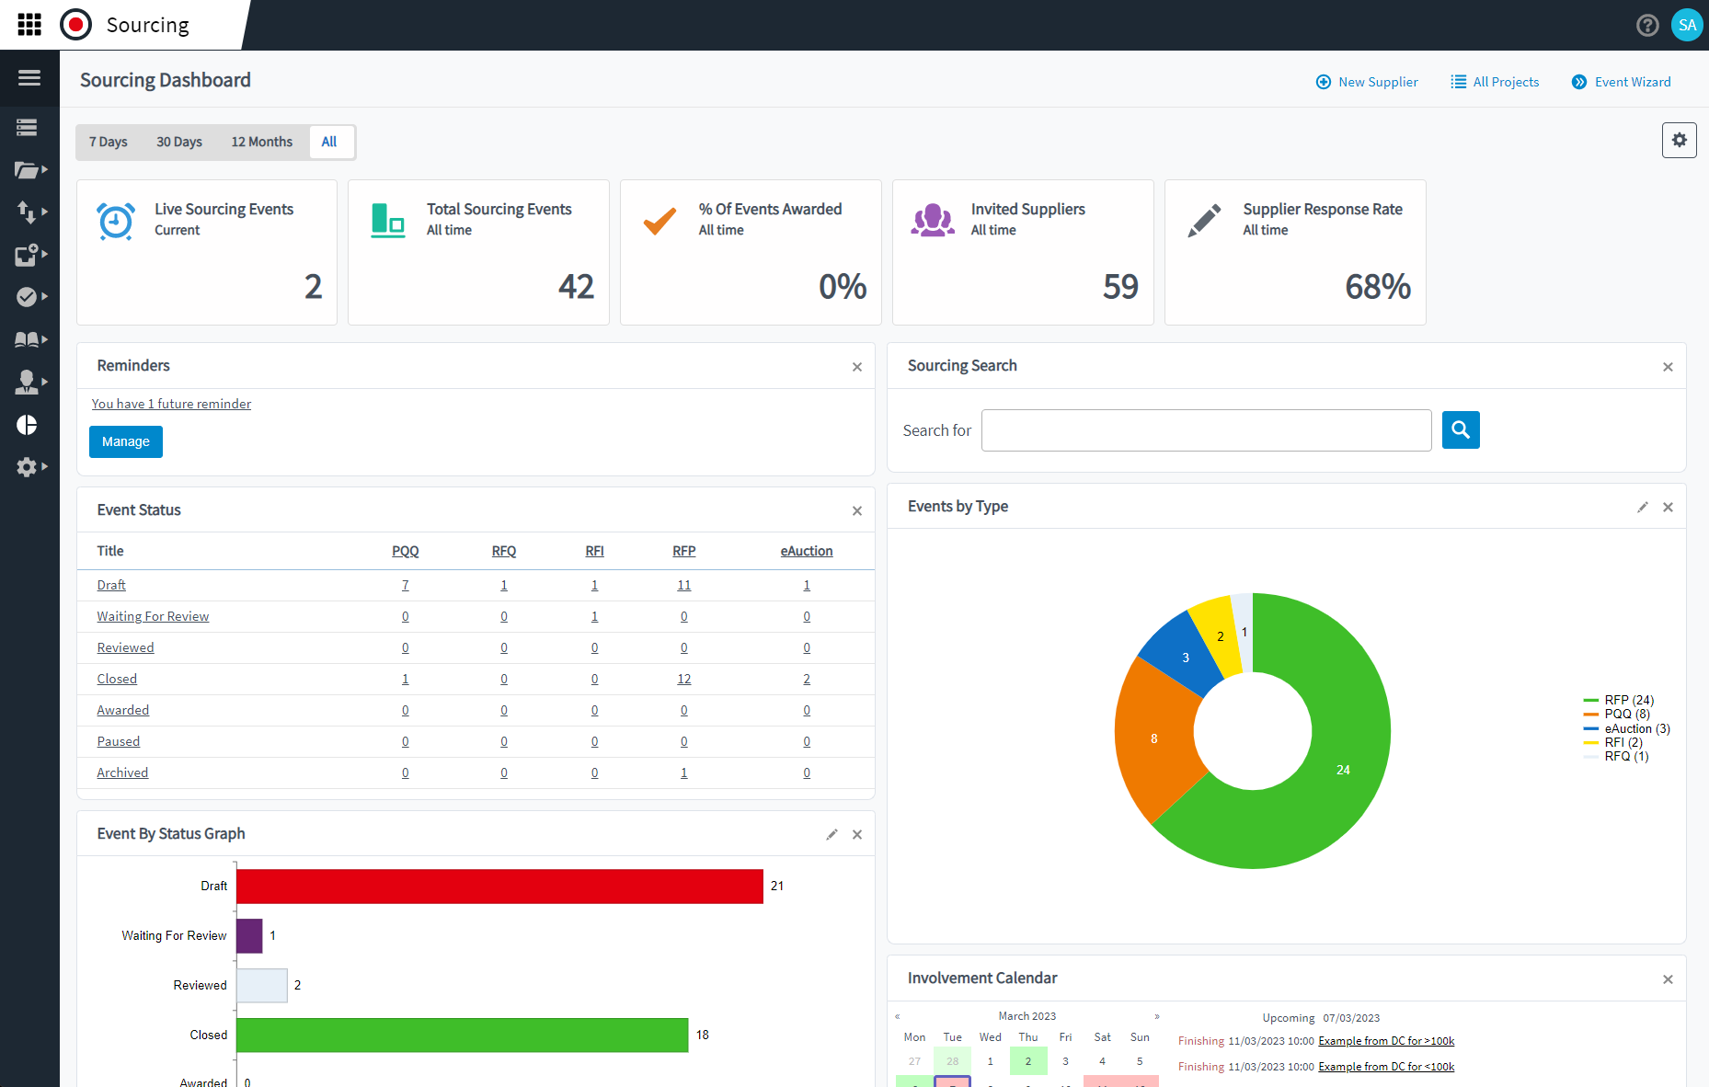This screenshot has height=1087, width=1709.
Task: Select the green RFP segment in the donut chart
Action: click(1343, 770)
